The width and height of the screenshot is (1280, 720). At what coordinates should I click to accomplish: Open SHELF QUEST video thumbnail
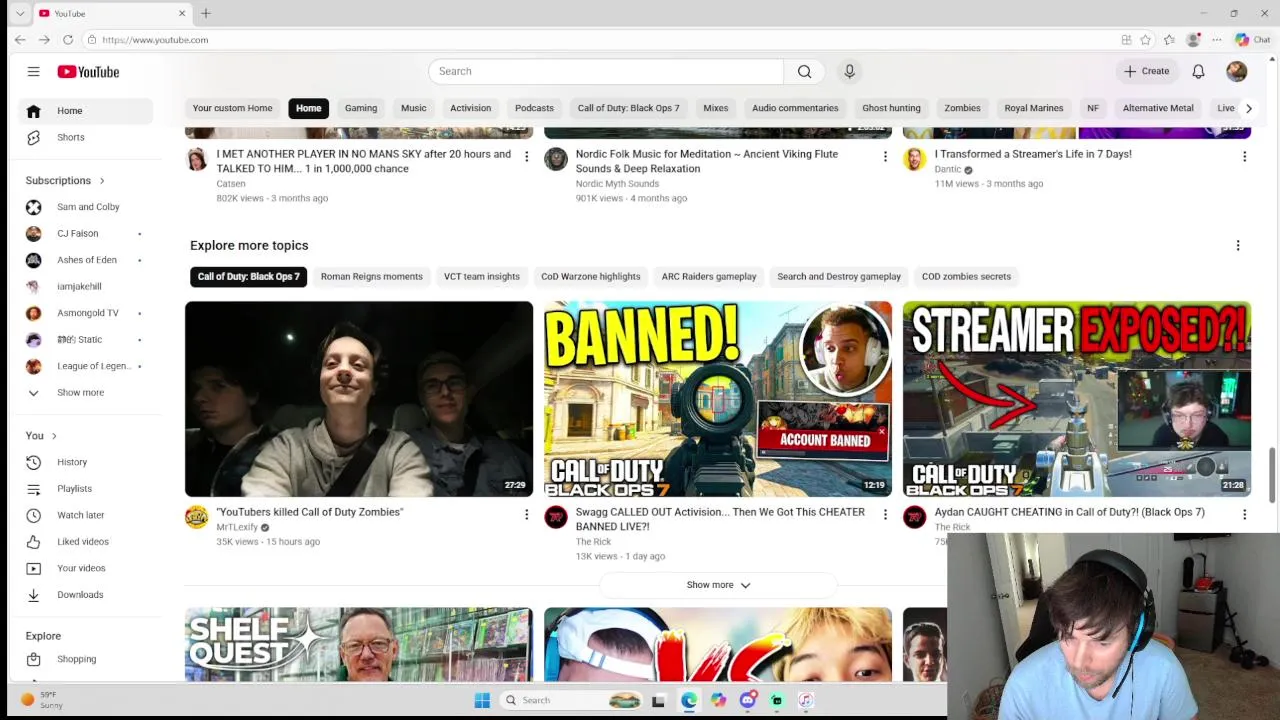pos(358,644)
